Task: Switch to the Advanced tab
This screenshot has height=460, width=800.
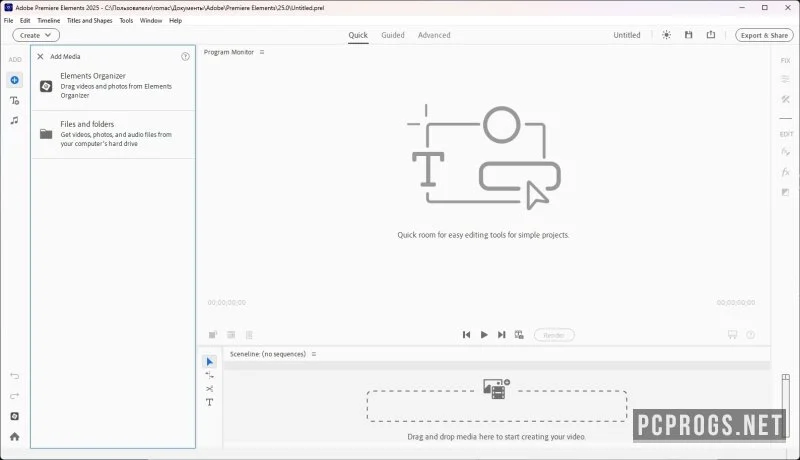Action: pyautogui.click(x=434, y=35)
